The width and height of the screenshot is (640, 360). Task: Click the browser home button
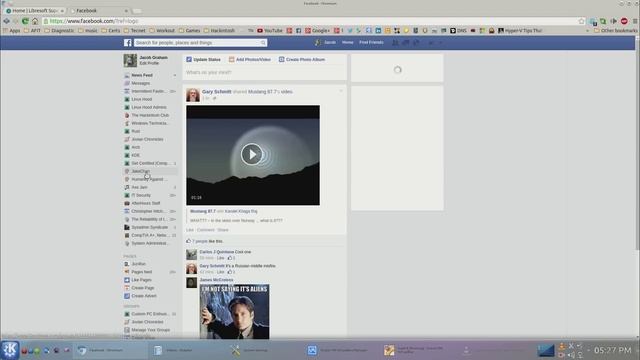coord(35,21)
